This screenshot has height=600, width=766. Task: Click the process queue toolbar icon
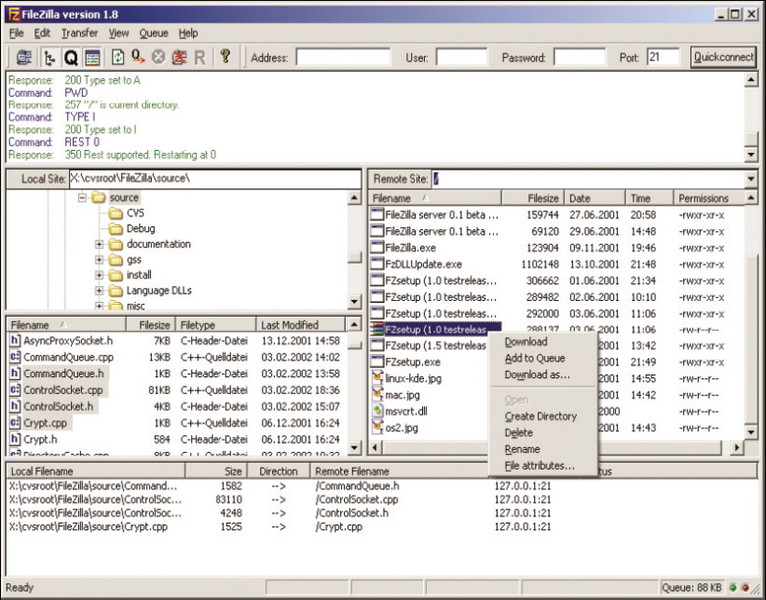(138, 58)
